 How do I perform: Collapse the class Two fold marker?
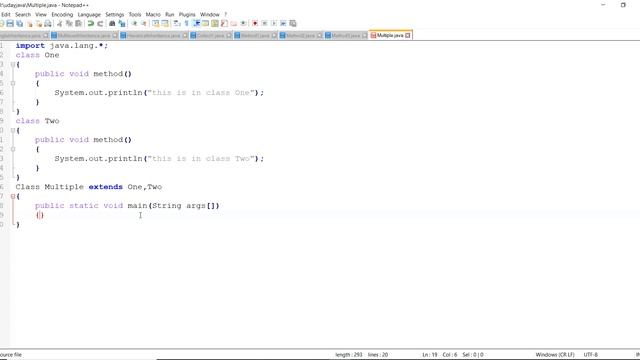(x=13, y=131)
